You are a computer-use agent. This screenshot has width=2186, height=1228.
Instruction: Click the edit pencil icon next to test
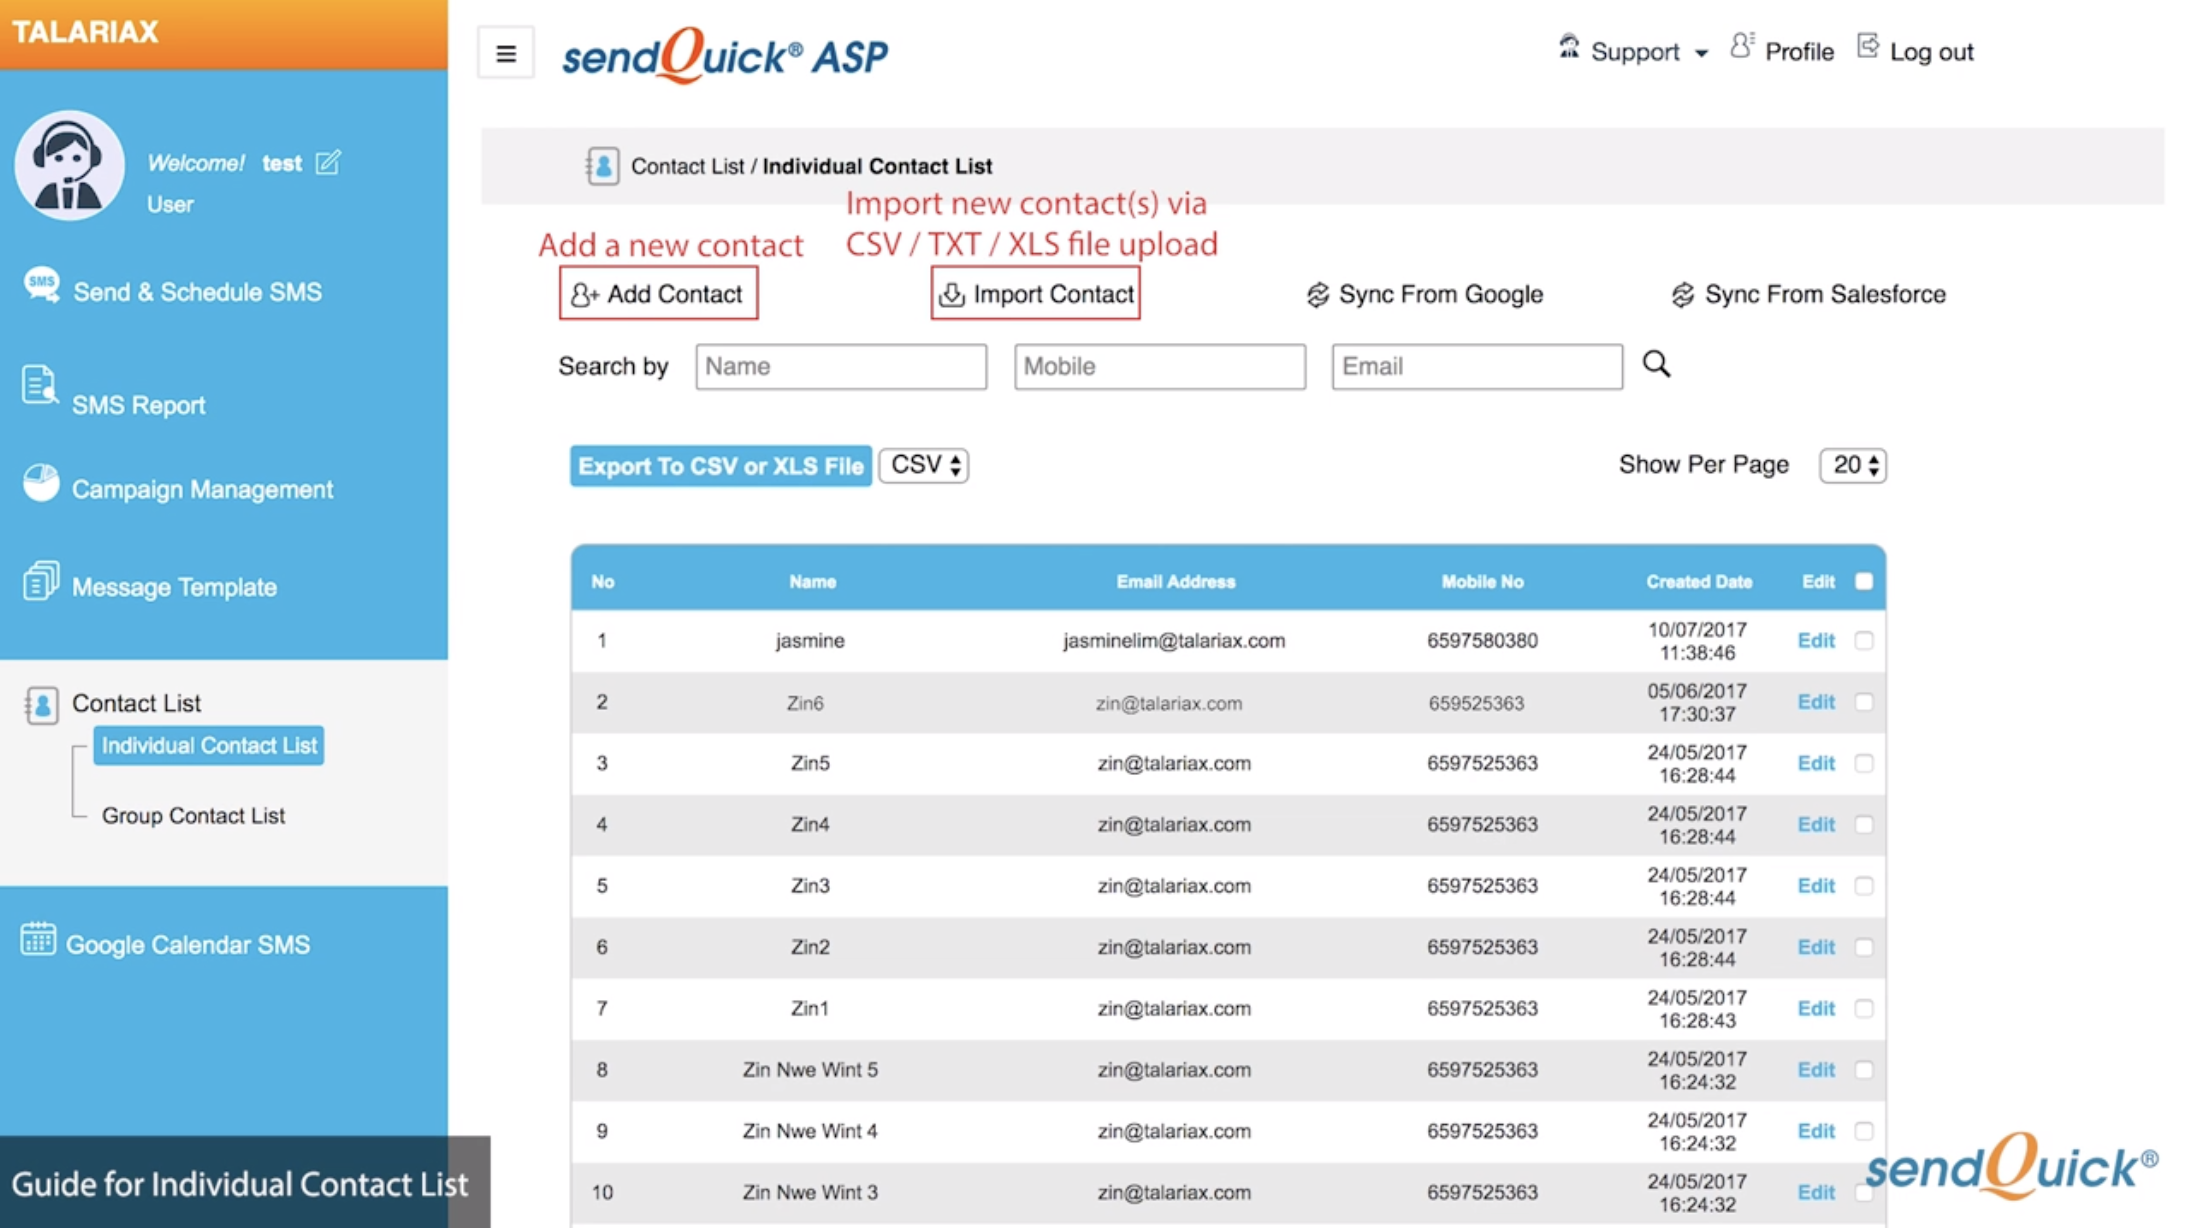pyautogui.click(x=328, y=162)
